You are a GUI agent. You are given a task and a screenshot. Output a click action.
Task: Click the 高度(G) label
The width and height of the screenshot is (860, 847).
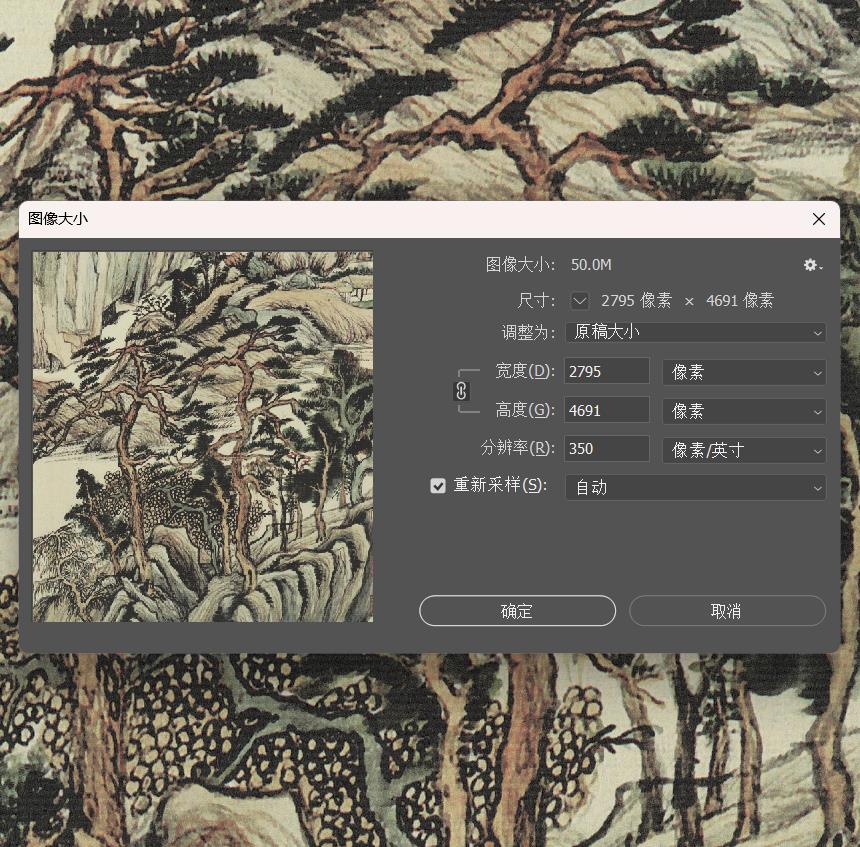pyautogui.click(x=525, y=410)
